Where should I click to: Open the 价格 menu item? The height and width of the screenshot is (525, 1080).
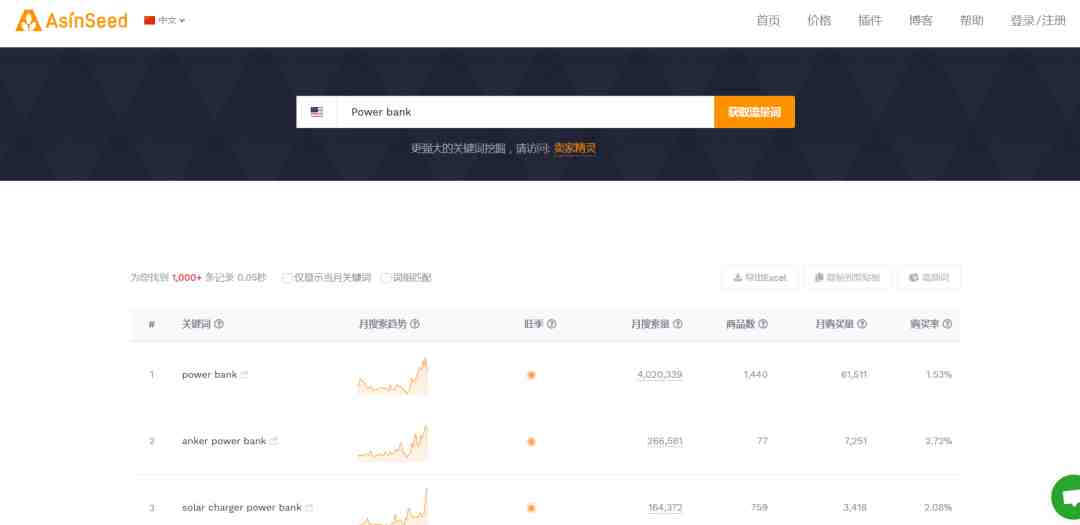(819, 21)
